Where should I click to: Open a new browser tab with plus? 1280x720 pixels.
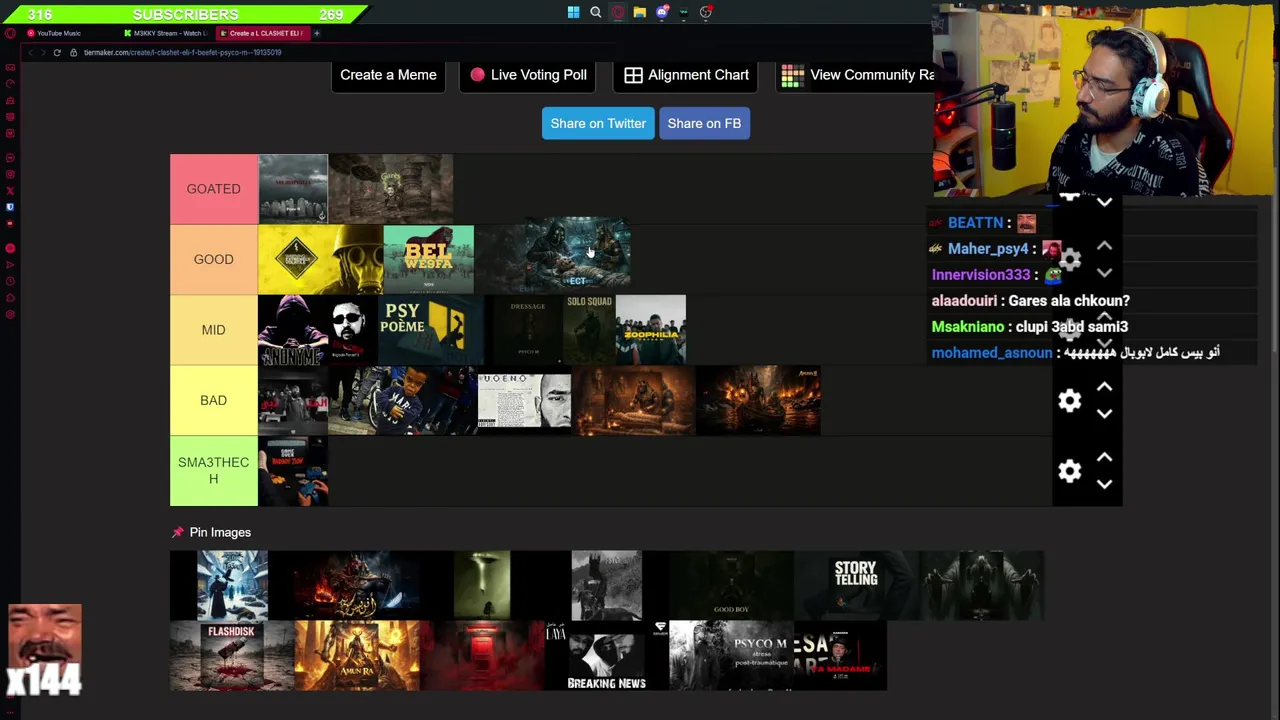[x=316, y=33]
